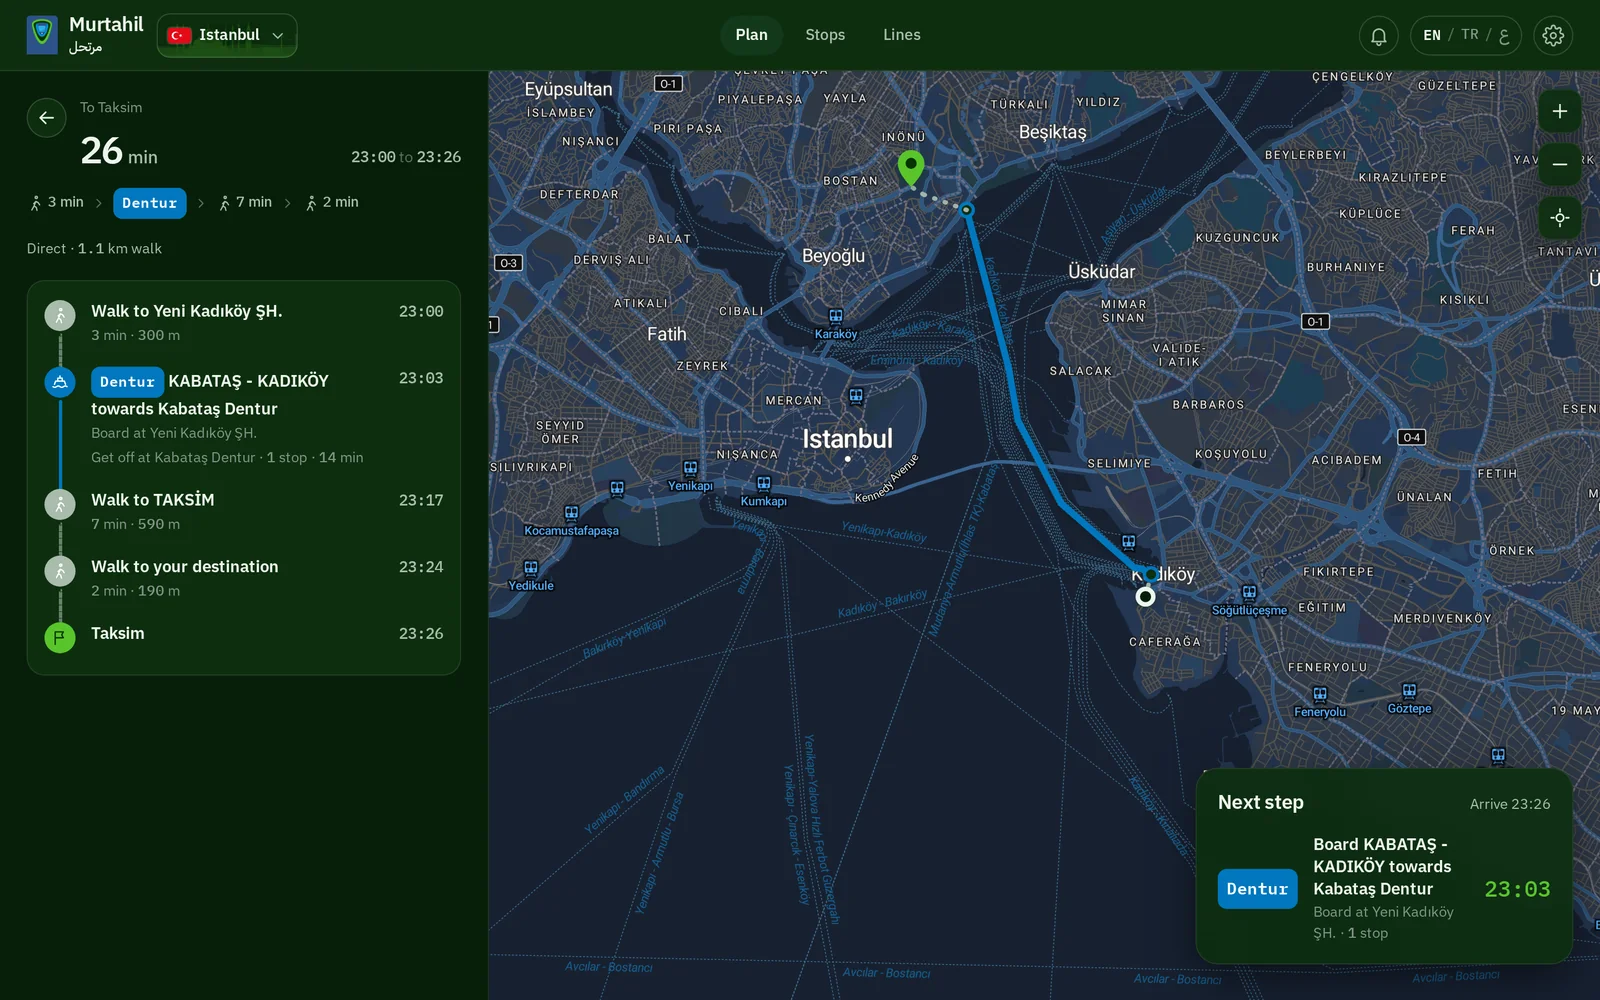Screen dimensions: 1600x1000
Task: Click the ferry icon on Dentur step
Action: point(60,382)
